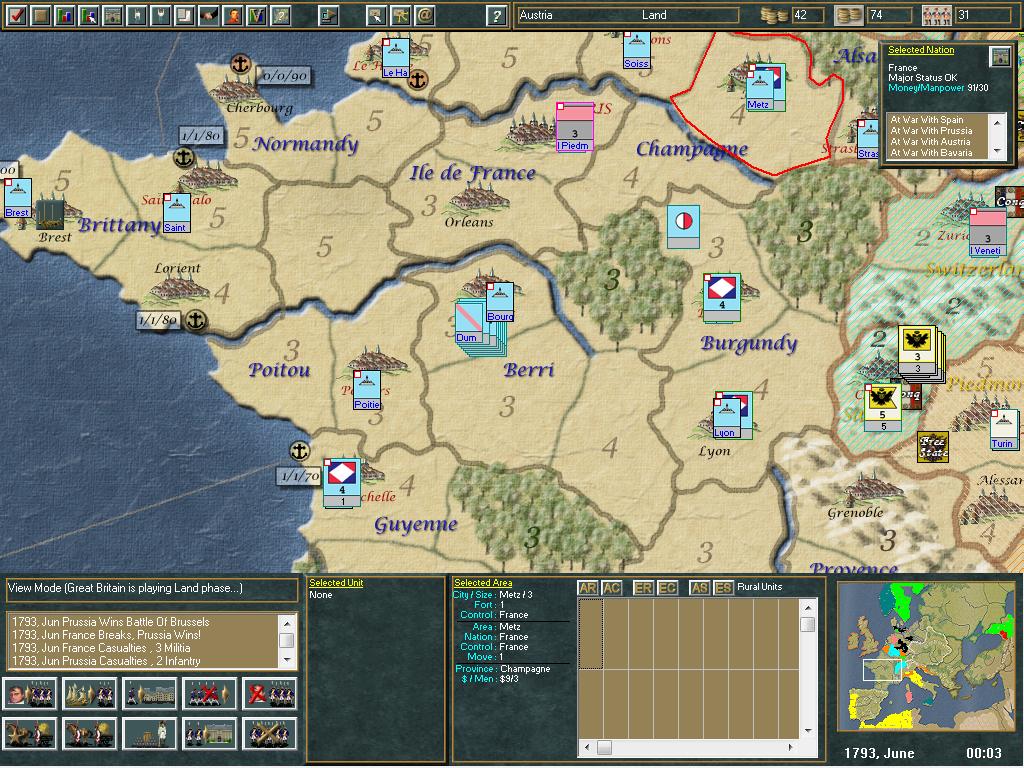Click the half-red circle unit in Burgundy
This screenshot has width=1024, height=768.
pyautogui.click(x=683, y=227)
